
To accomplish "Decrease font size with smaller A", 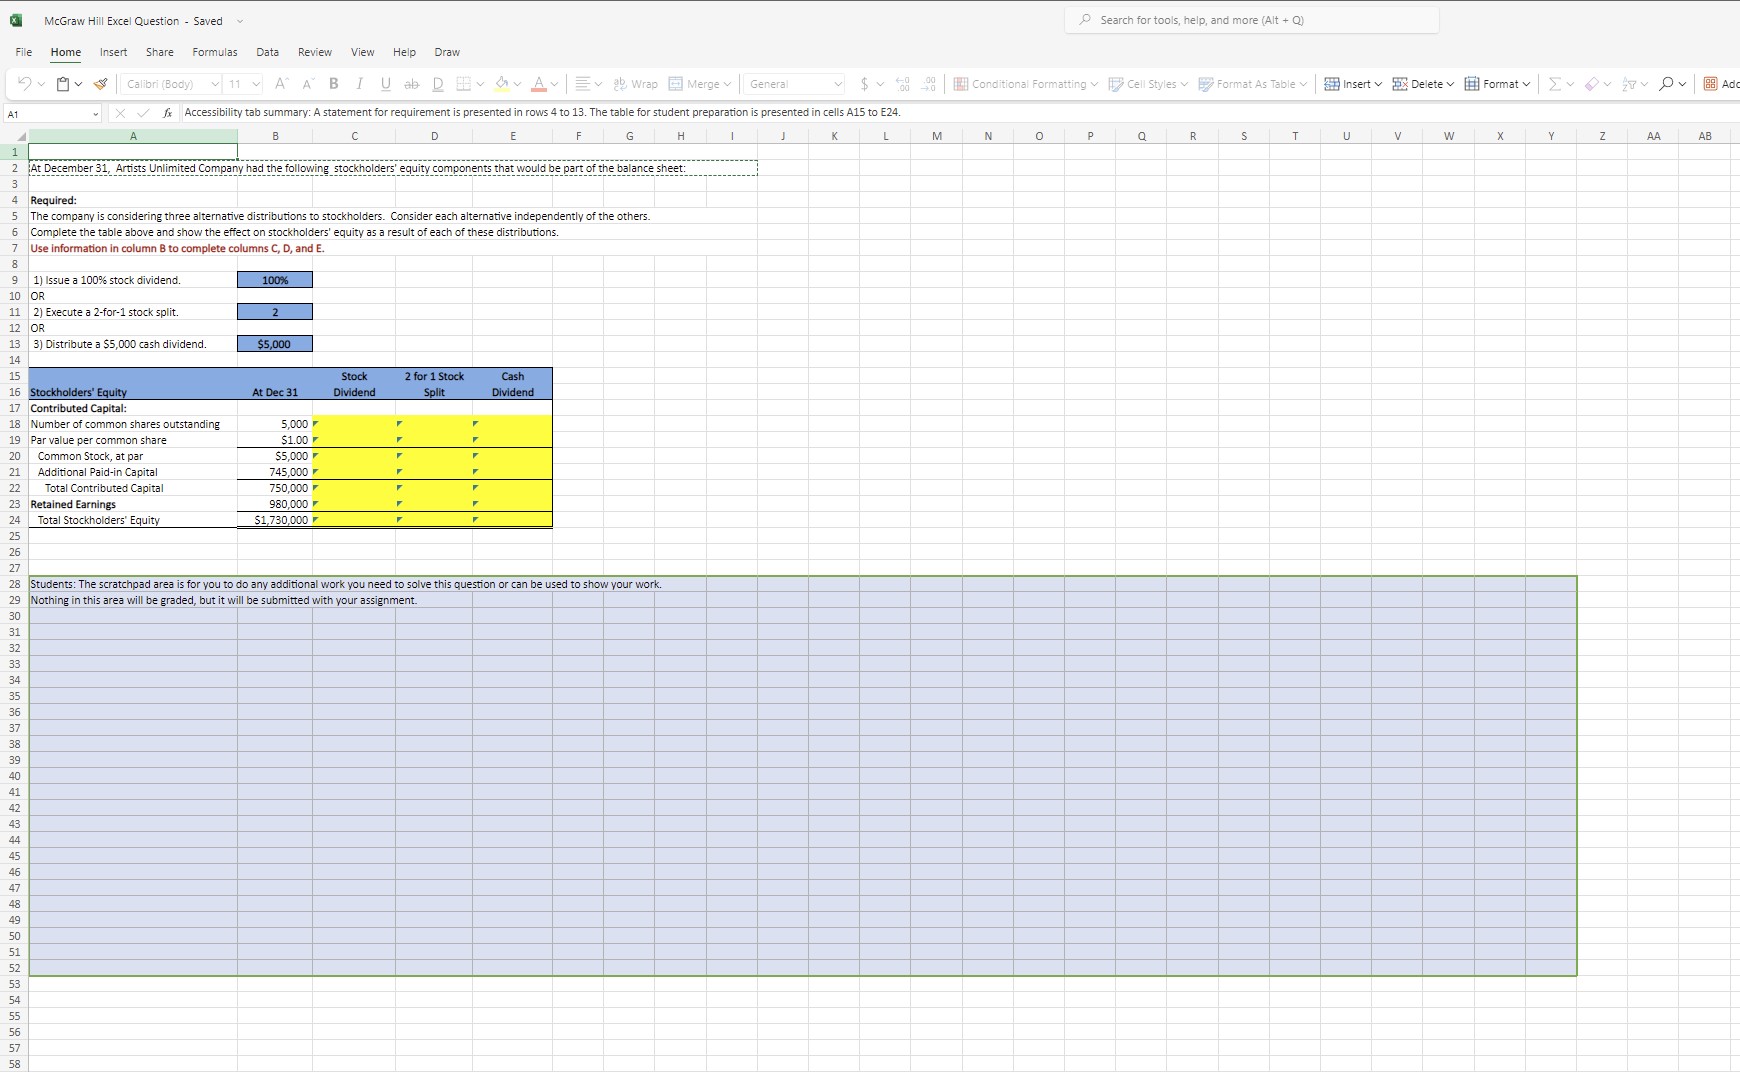I will coord(308,84).
